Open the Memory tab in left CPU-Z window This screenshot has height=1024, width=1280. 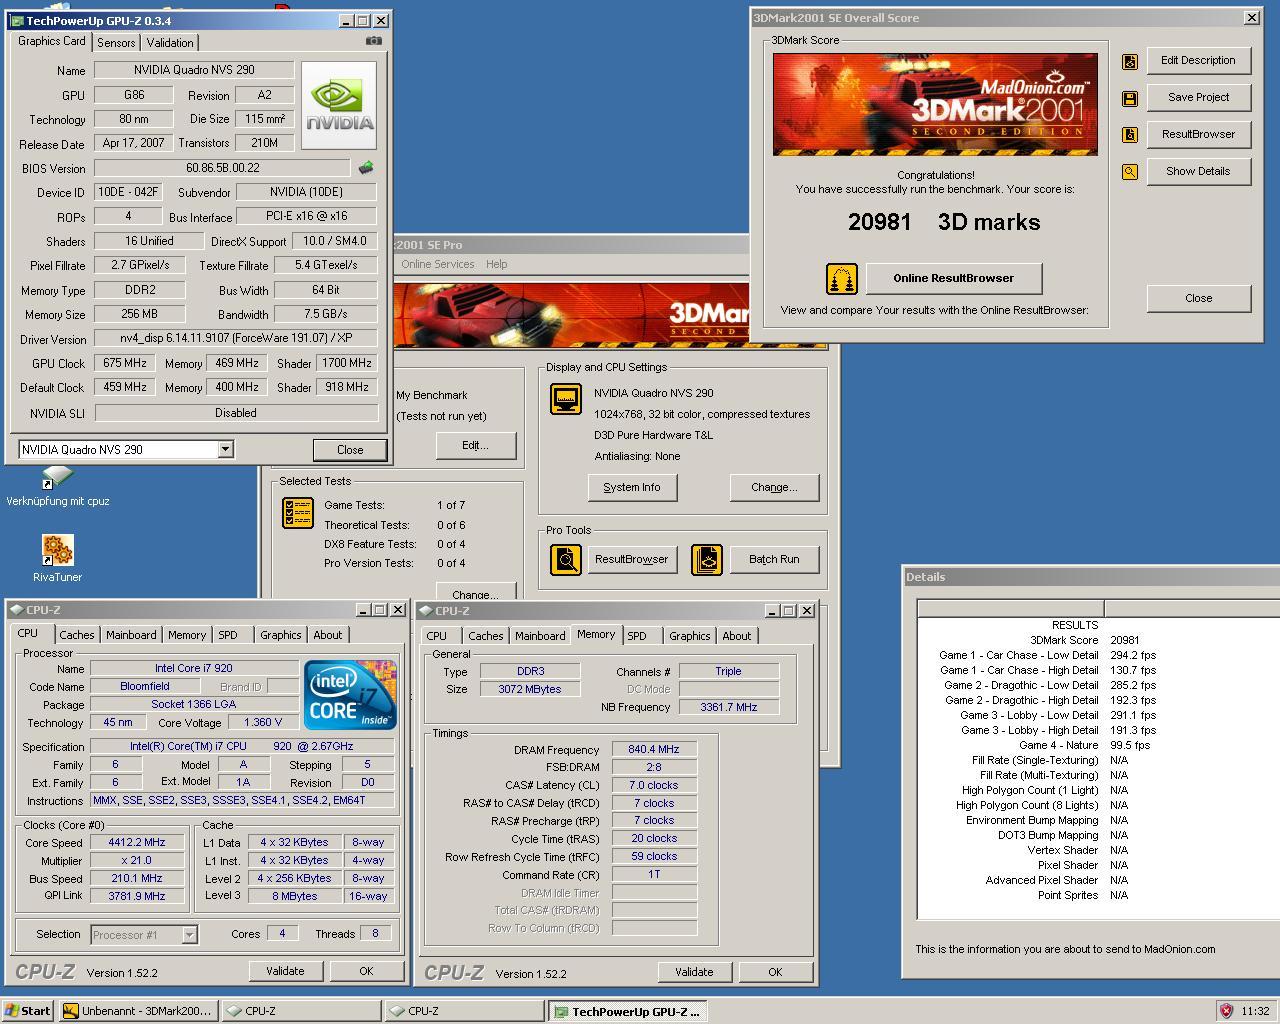point(187,635)
